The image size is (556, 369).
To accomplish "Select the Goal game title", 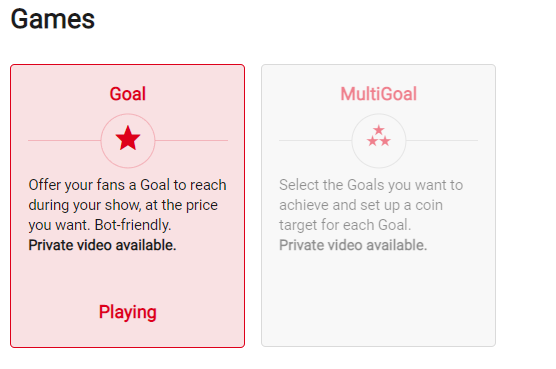I will 128,94.
